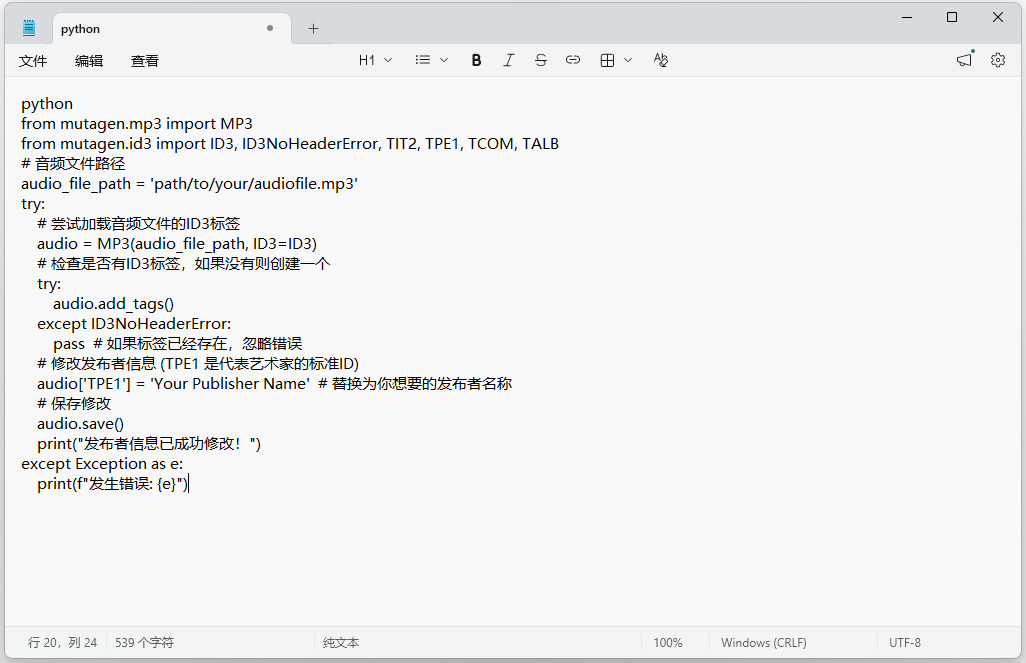The height and width of the screenshot is (663, 1026).
Task: Click the first line 'python' in the editor
Action: pos(47,104)
